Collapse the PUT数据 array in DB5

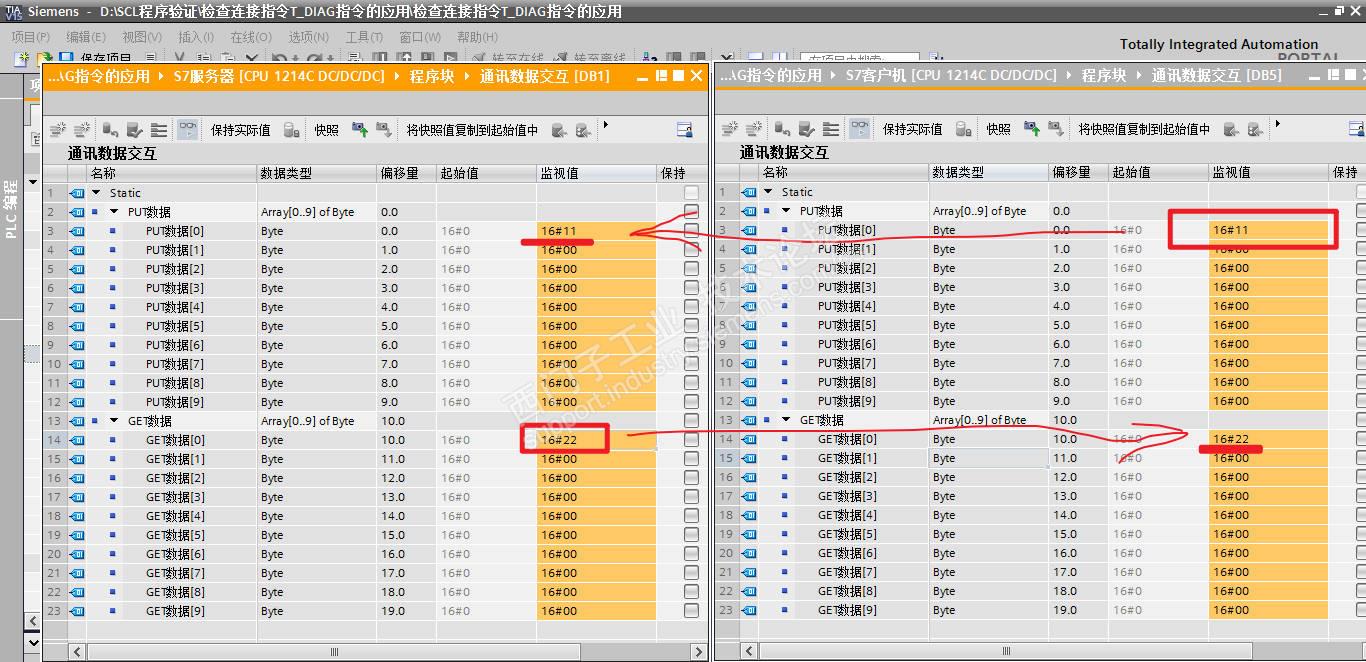(x=787, y=211)
